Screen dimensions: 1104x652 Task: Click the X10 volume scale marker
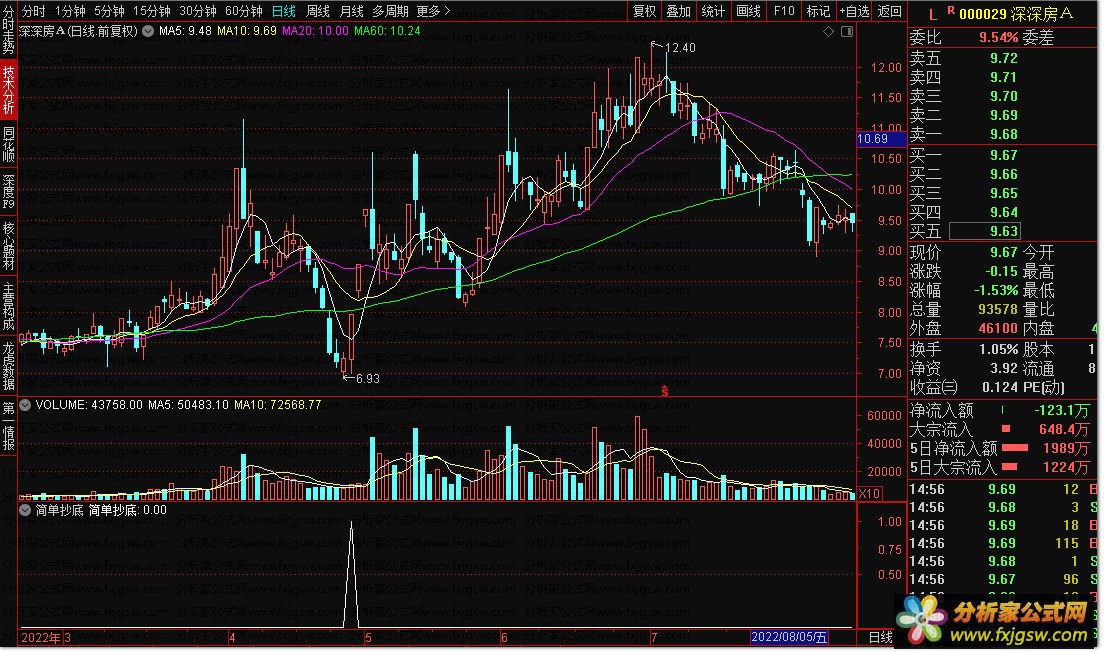click(870, 494)
